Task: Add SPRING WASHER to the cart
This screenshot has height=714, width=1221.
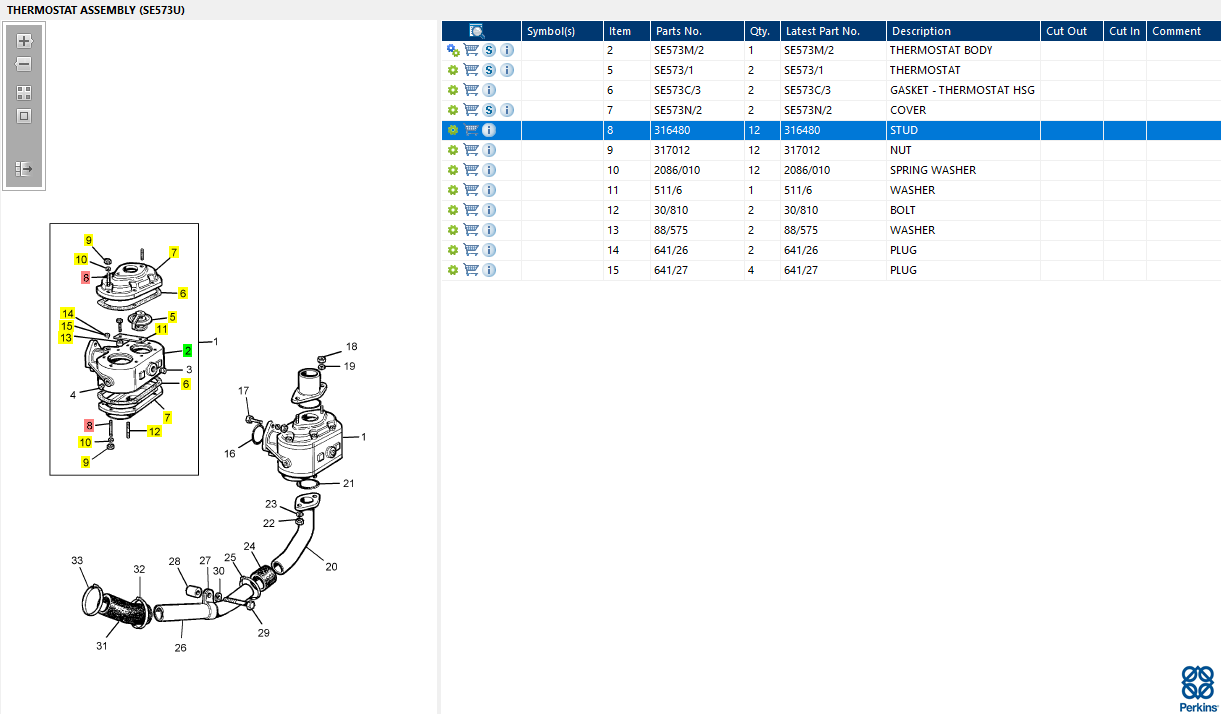Action: (x=471, y=170)
